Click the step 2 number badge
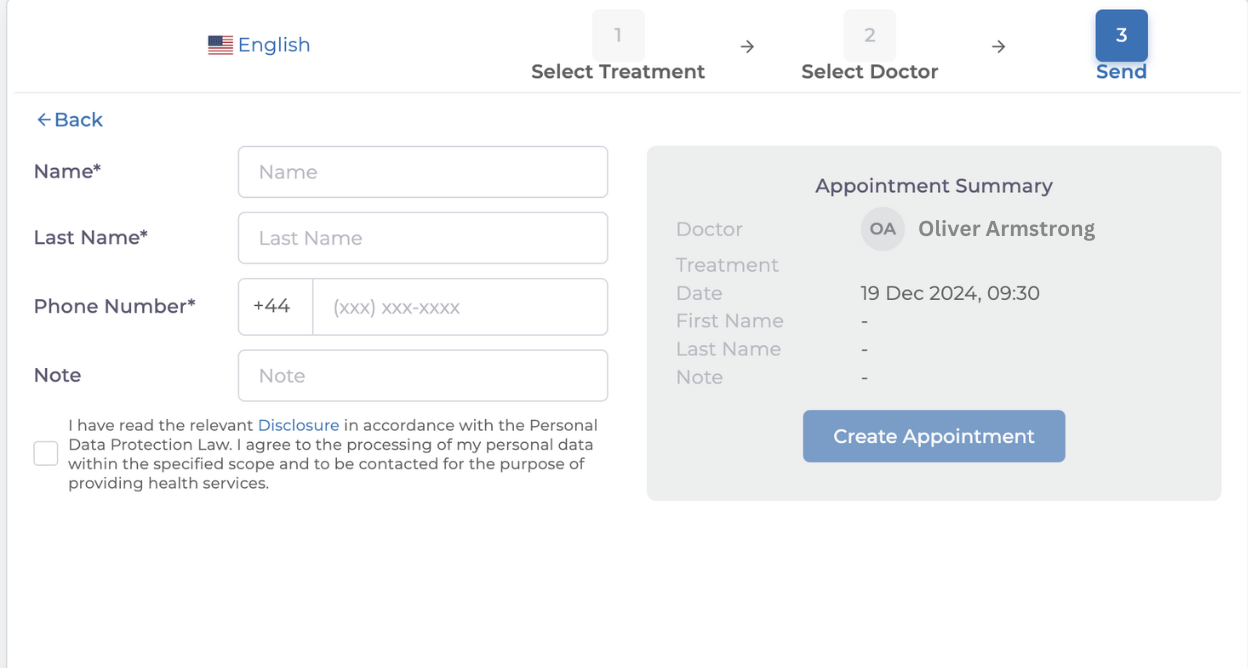This screenshot has width=1248, height=668. [869, 36]
